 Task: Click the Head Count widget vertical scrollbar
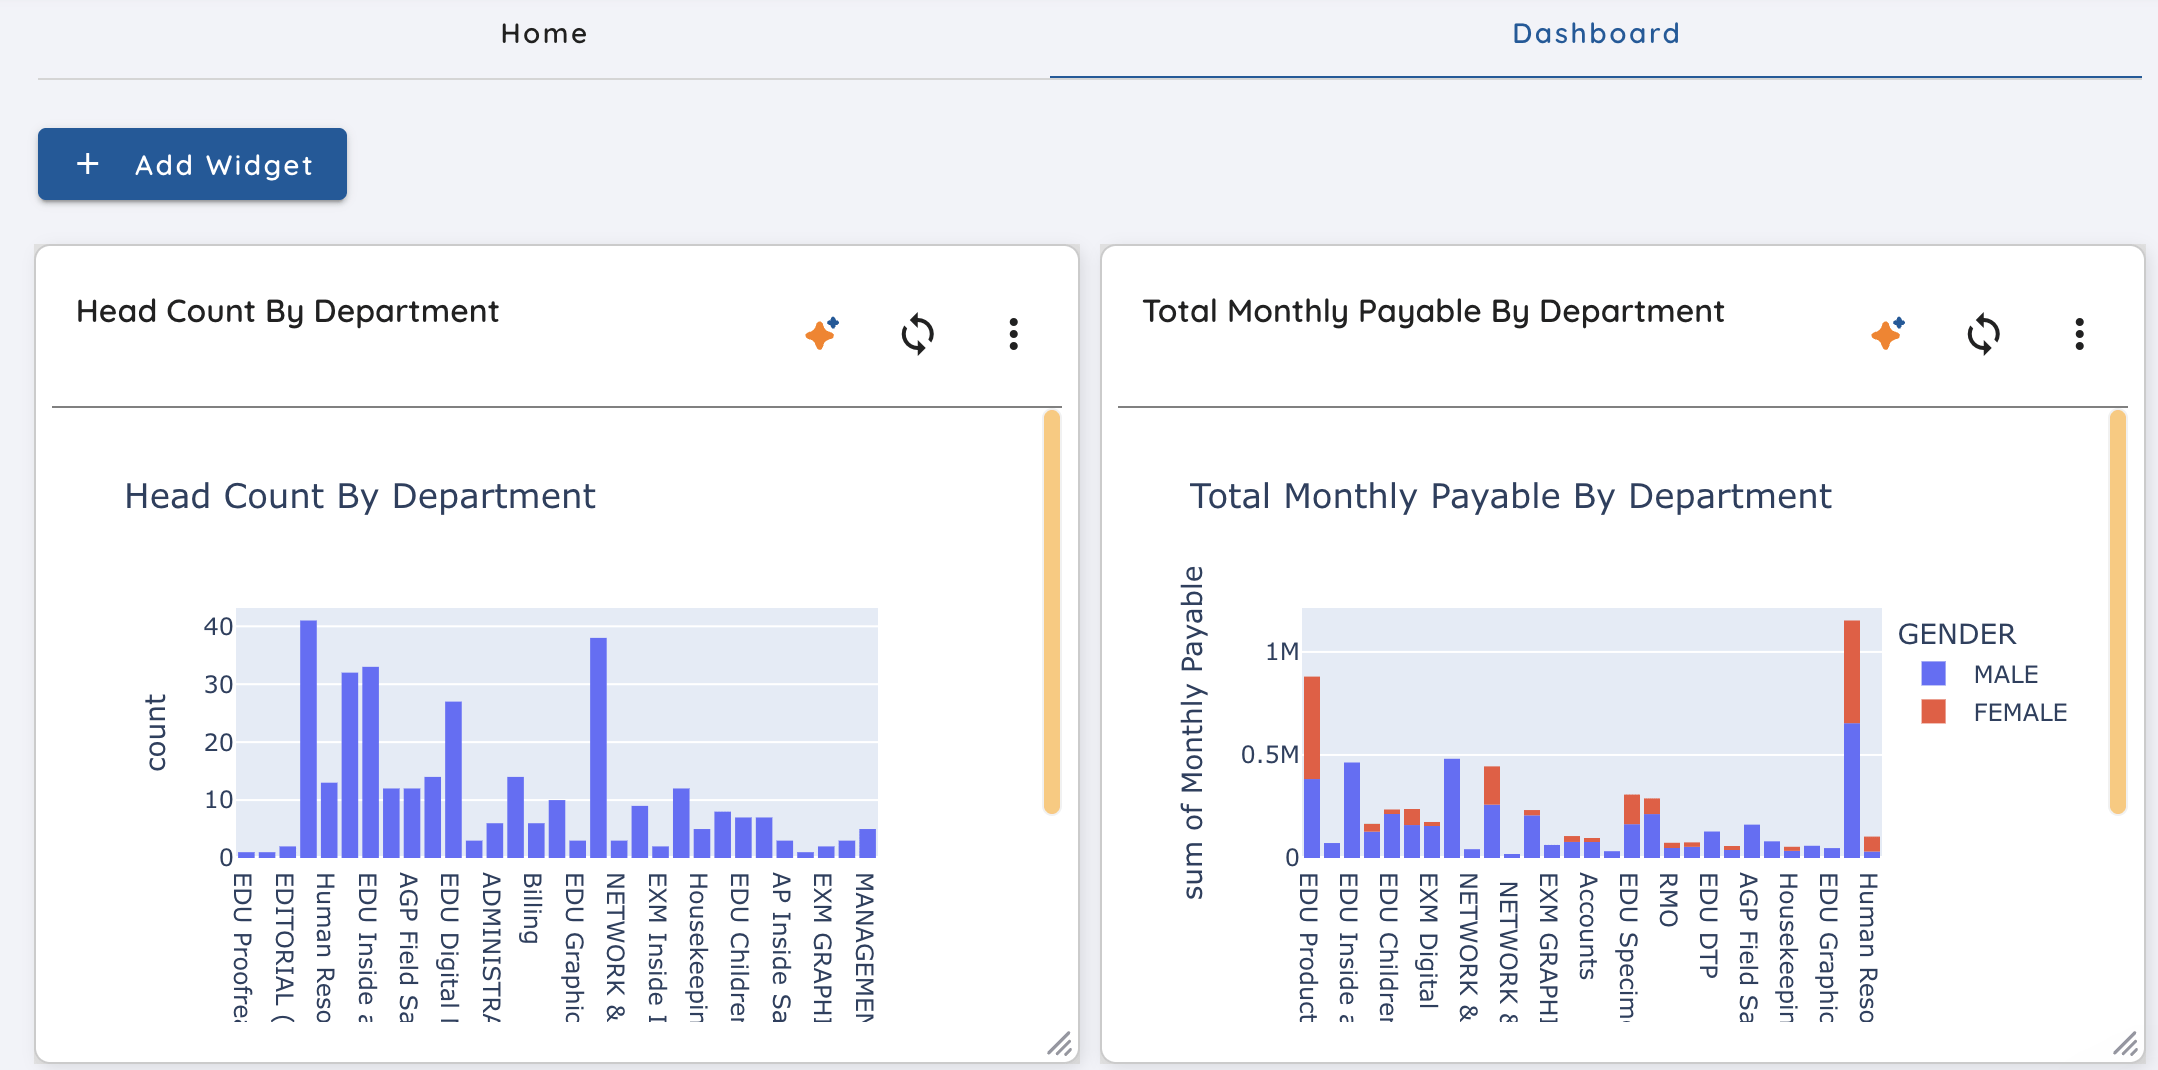[x=1051, y=610]
